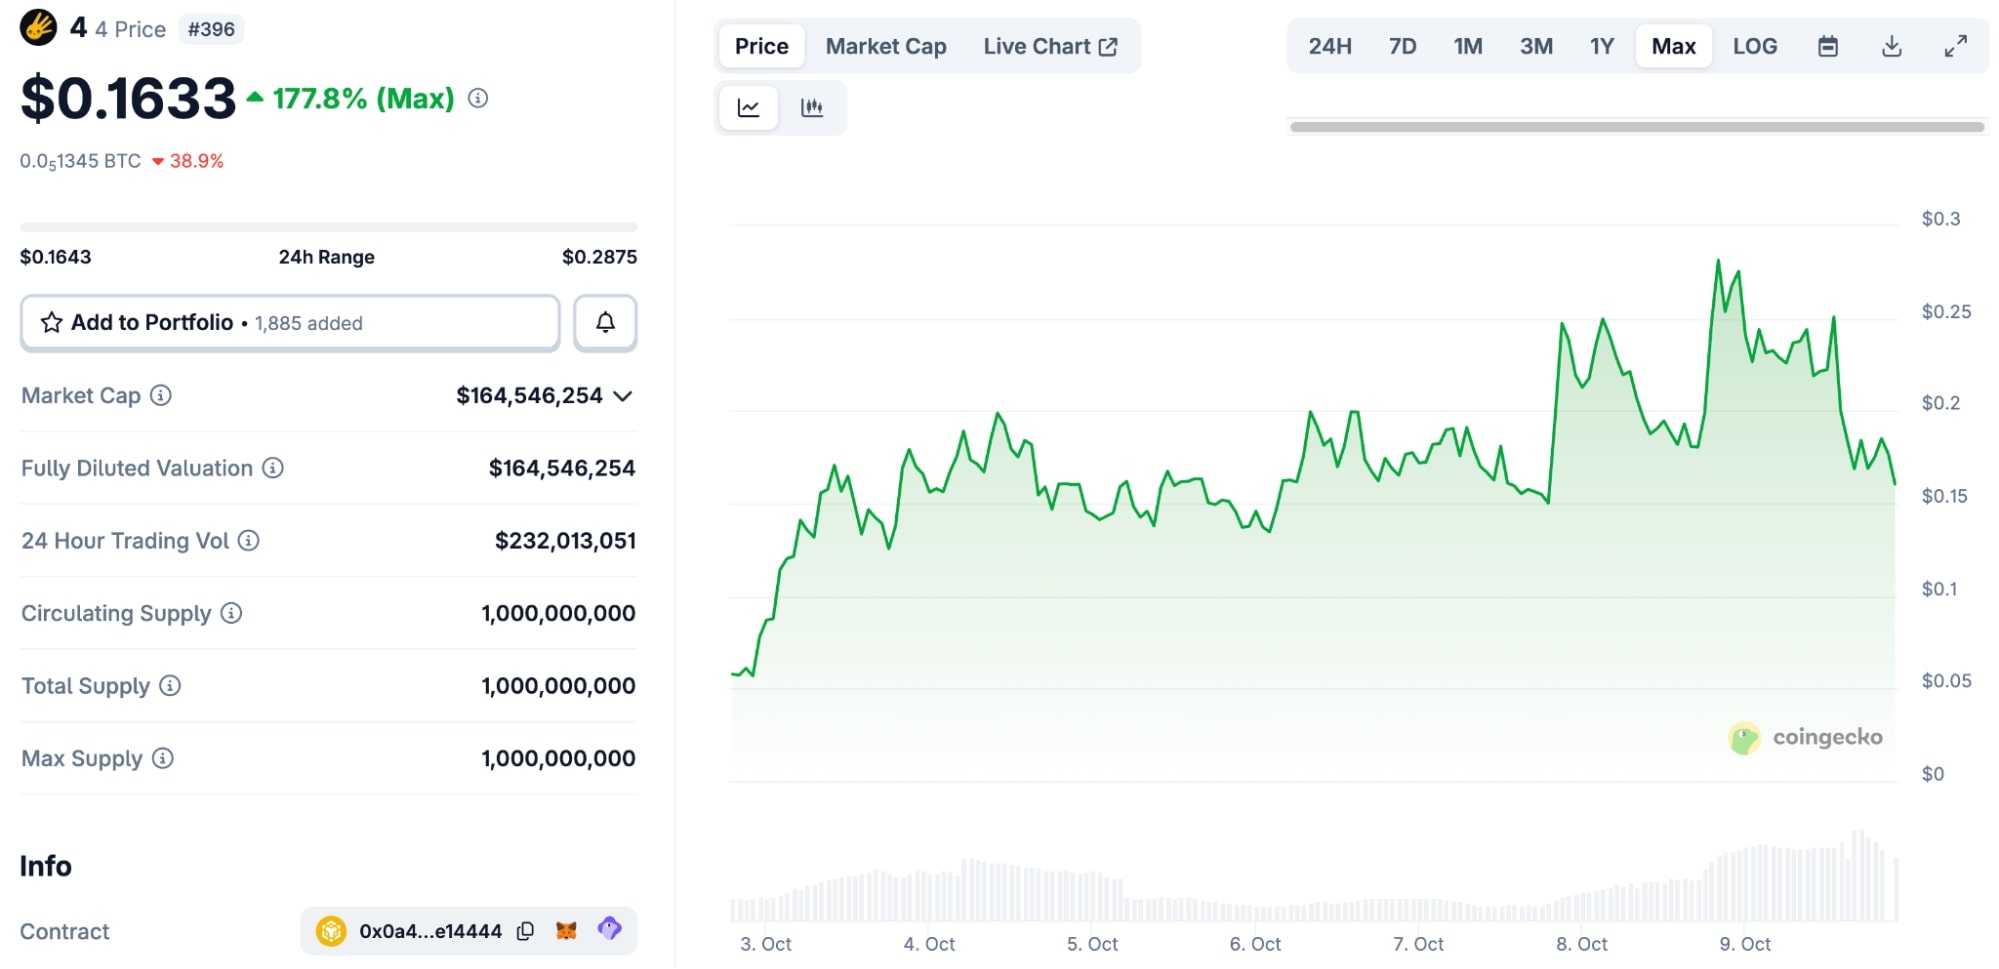Toggle LOG scale on the chart
Image resolution: width=1999 pixels, height=969 pixels.
point(1754,47)
